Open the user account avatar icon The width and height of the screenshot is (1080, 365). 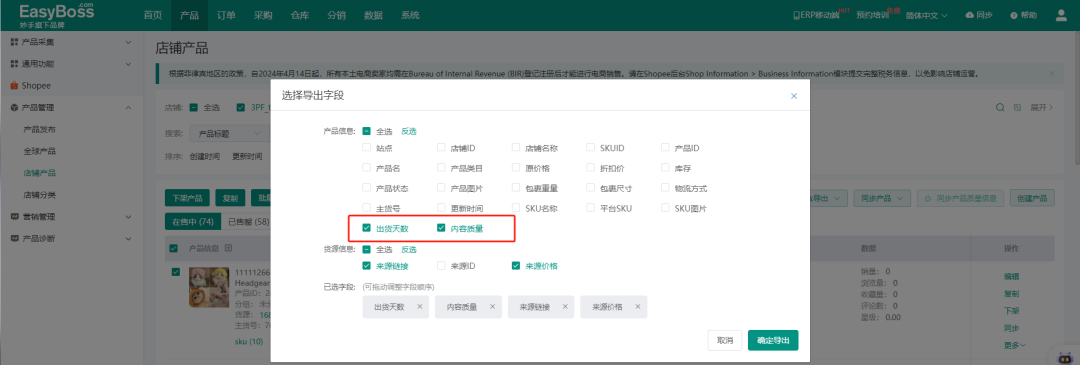point(1061,15)
